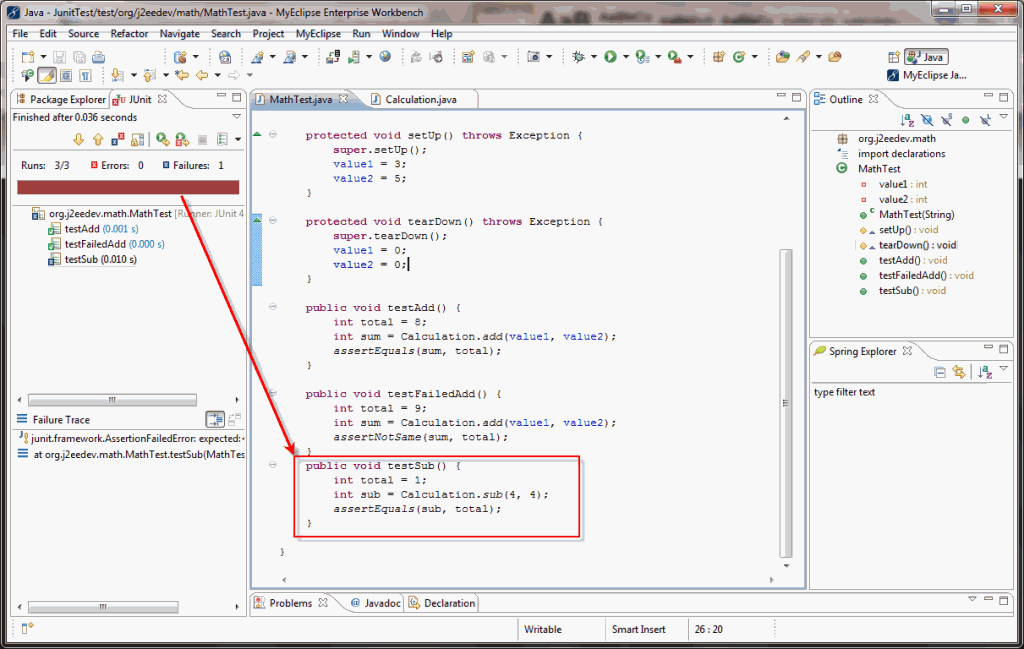
Task: Click the Last Edit Location arrow icon
Action: click(x=182, y=75)
